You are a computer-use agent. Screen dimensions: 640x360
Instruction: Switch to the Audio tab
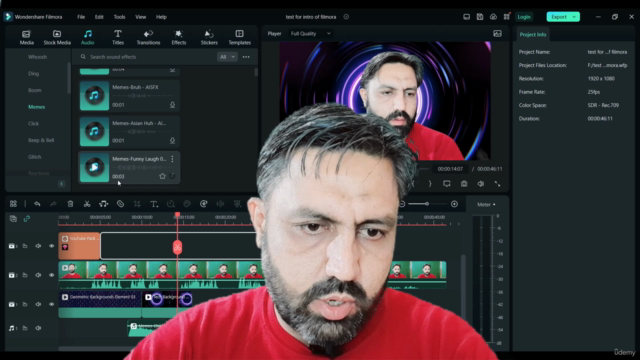87,37
